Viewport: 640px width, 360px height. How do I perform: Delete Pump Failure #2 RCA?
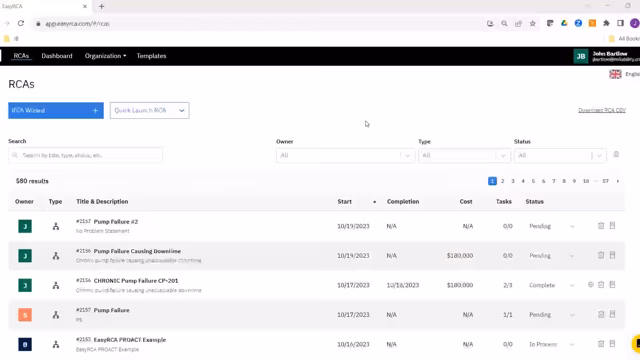click(601, 226)
